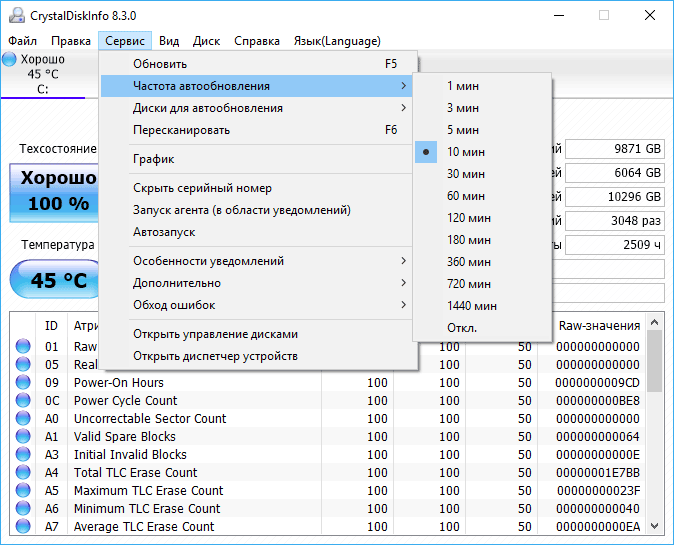The image size is (674, 545).
Task: Click raw value 0000000009CD
Action: pyautogui.click(x=597, y=383)
